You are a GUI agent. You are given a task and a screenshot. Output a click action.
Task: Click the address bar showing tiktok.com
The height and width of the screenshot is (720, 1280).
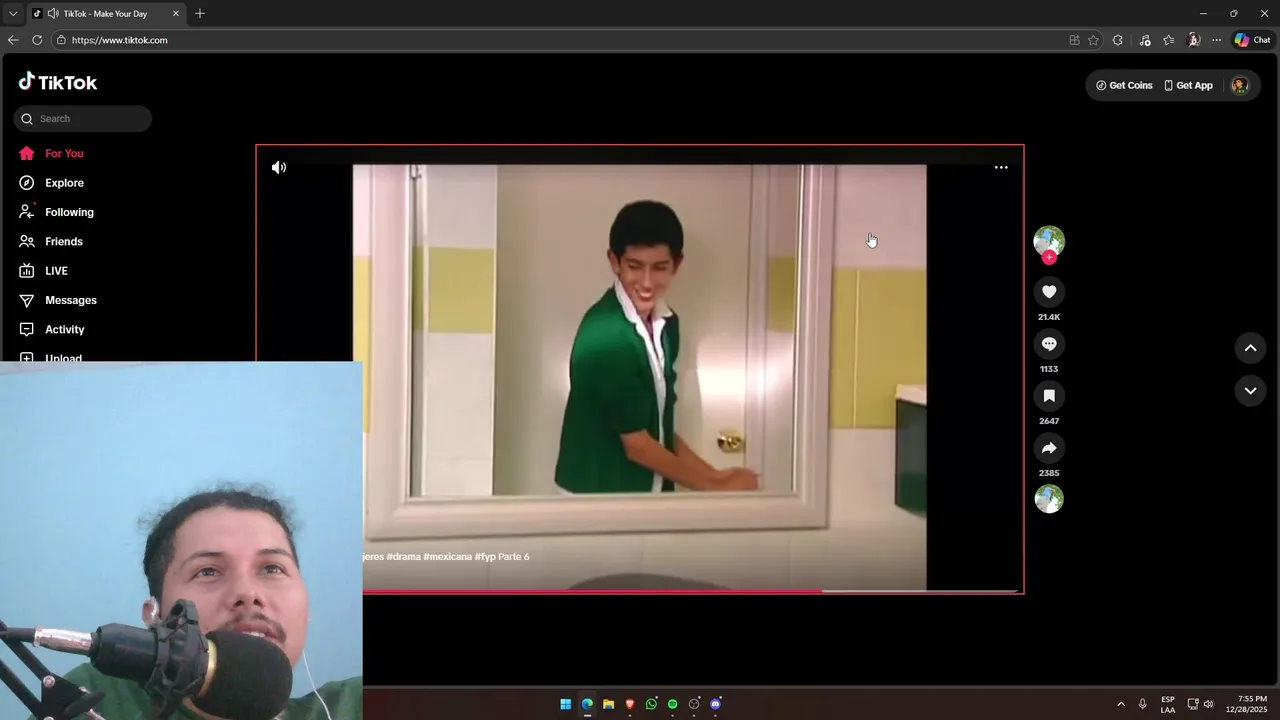coord(560,40)
